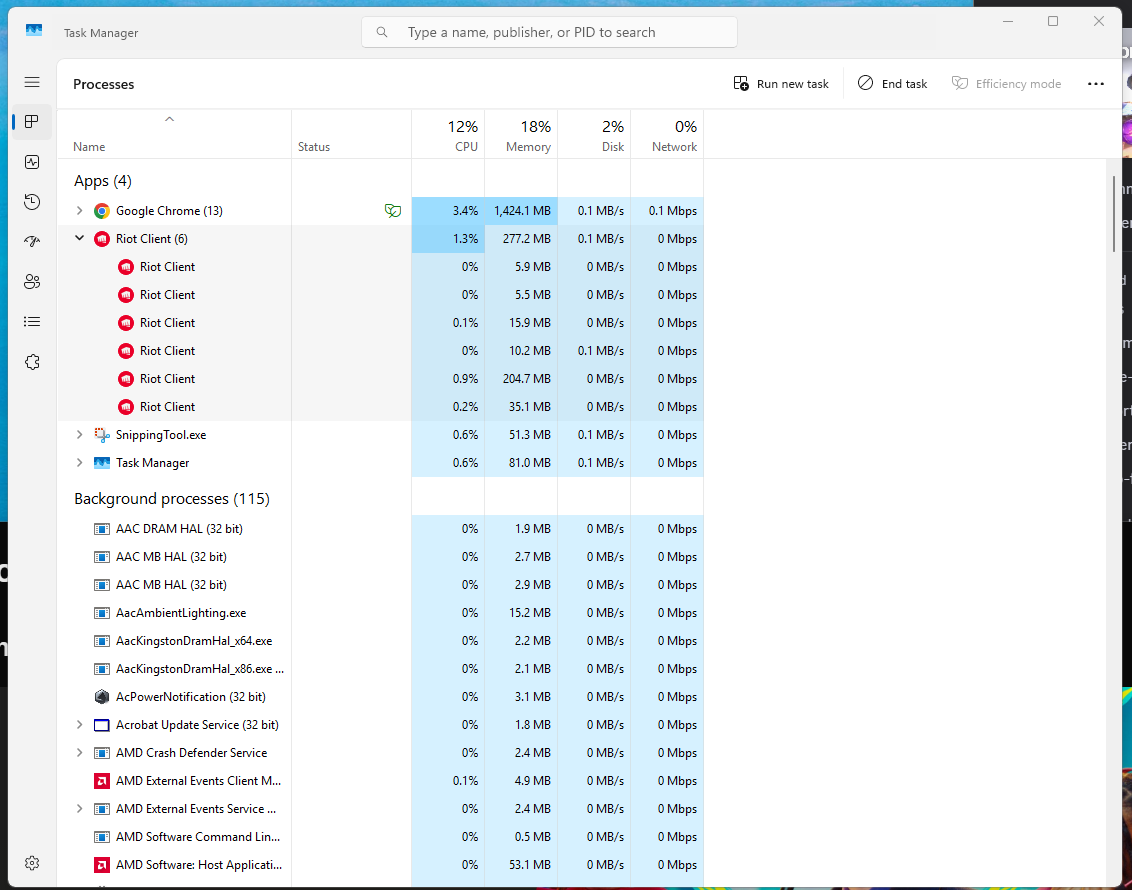Click the Apps (4) group heading
The height and width of the screenshot is (890, 1132).
pos(103,181)
